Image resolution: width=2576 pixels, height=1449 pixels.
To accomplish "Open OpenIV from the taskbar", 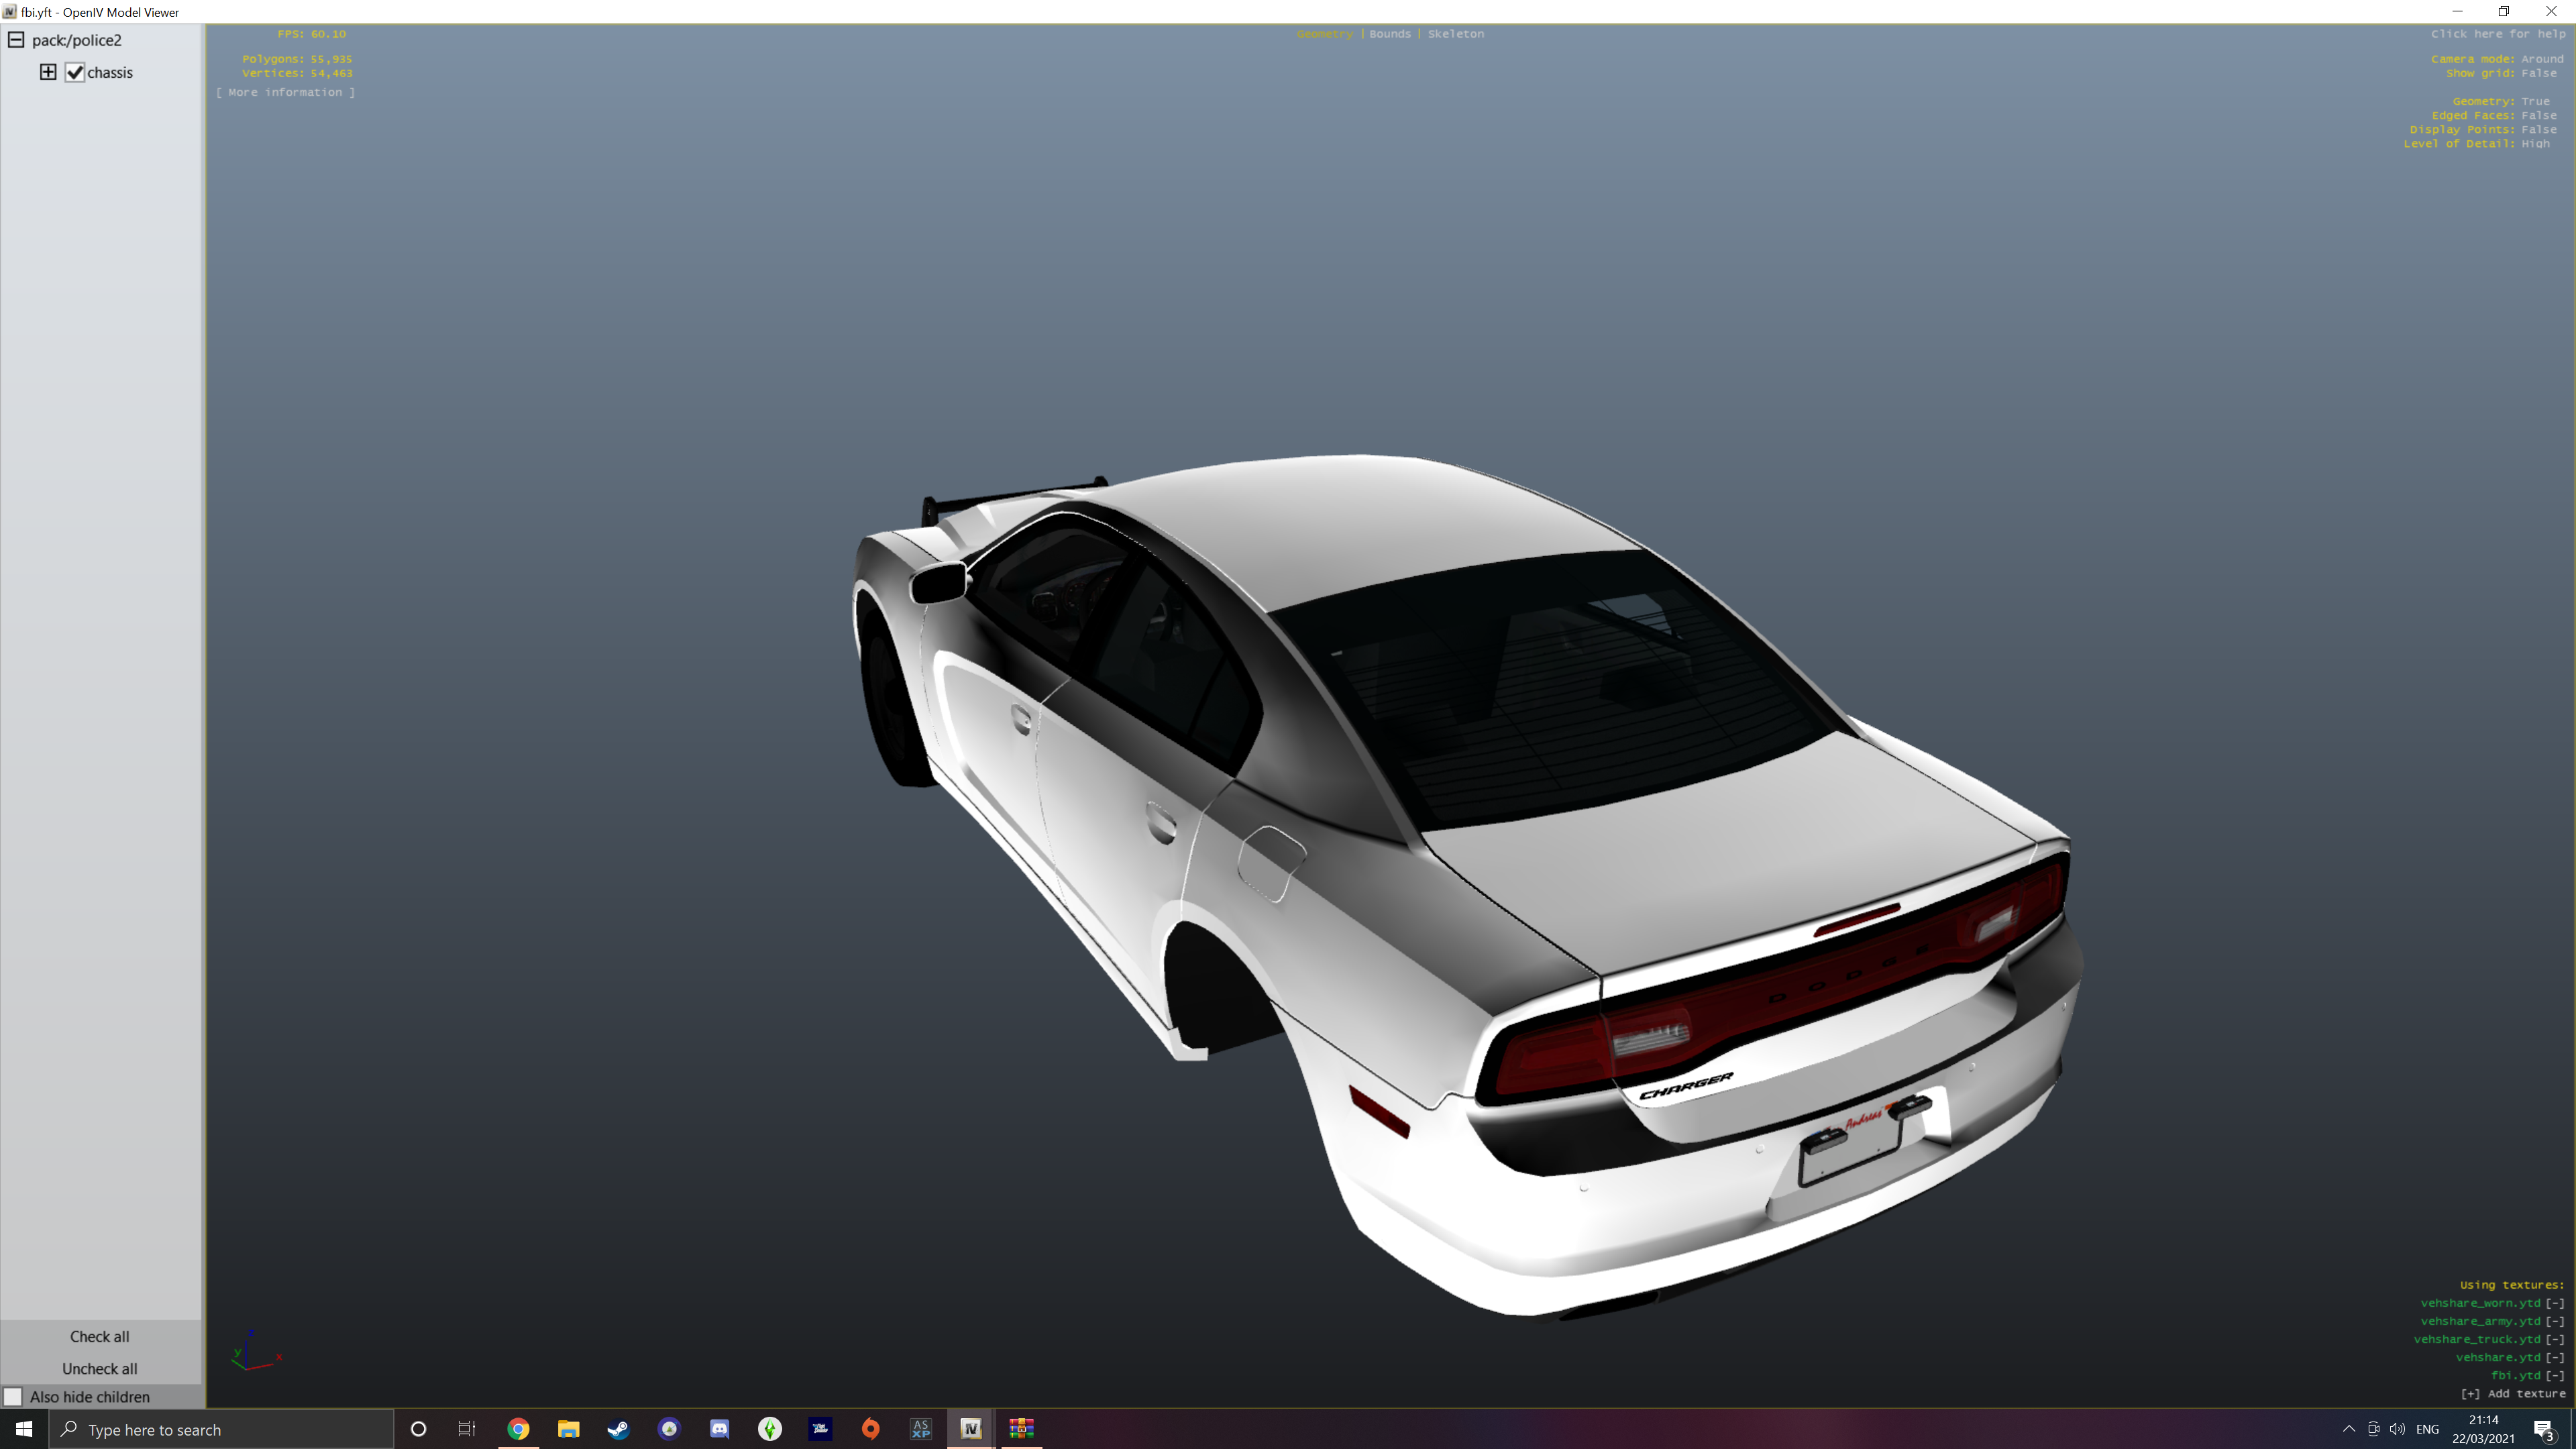I will [970, 1429].
